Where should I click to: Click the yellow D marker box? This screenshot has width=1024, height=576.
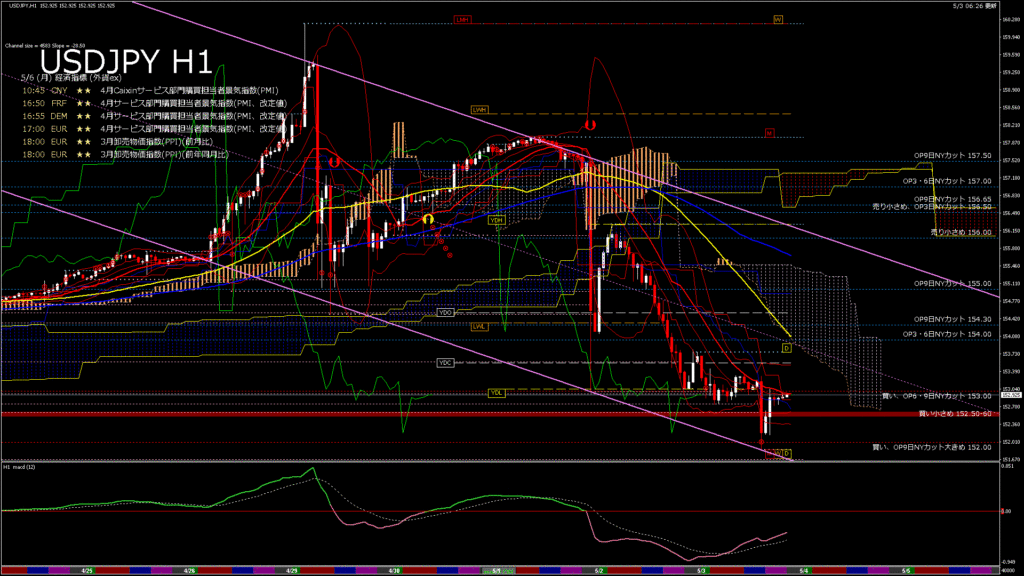(786, 348)
